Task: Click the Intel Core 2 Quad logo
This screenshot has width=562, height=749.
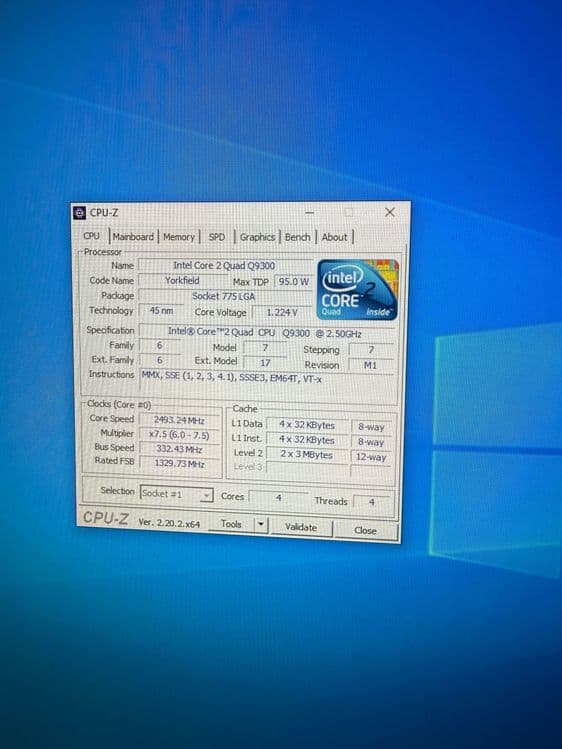Action: [358, 289]
